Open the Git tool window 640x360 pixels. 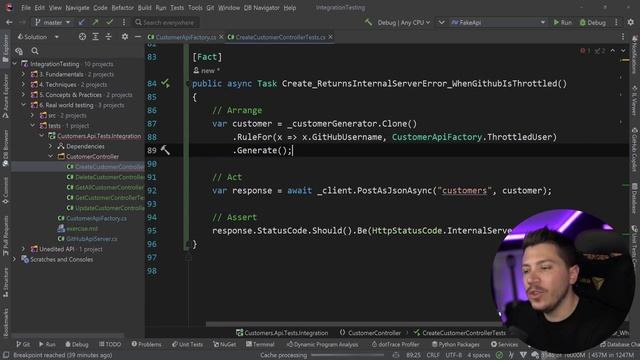[23, 344]
